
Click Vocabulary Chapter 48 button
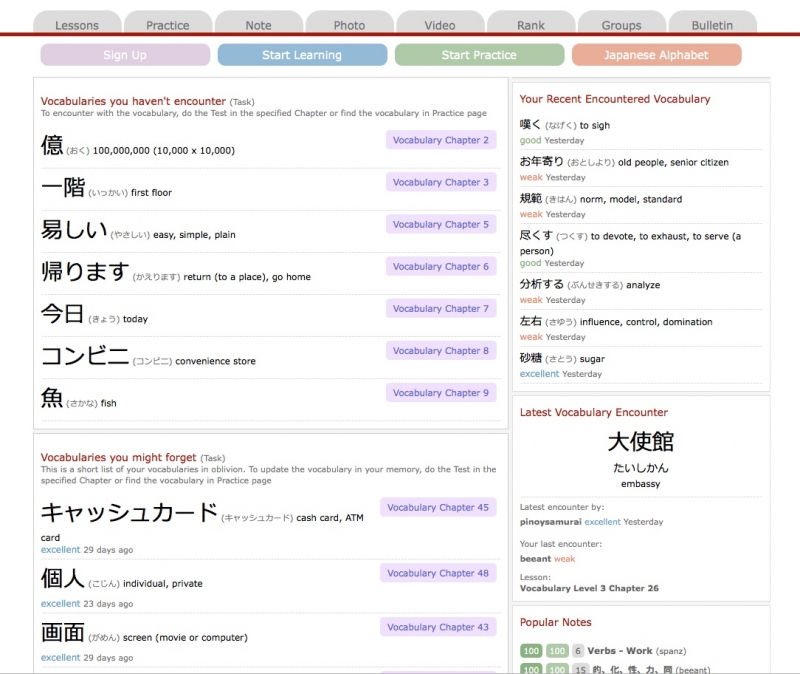(438, 573)
